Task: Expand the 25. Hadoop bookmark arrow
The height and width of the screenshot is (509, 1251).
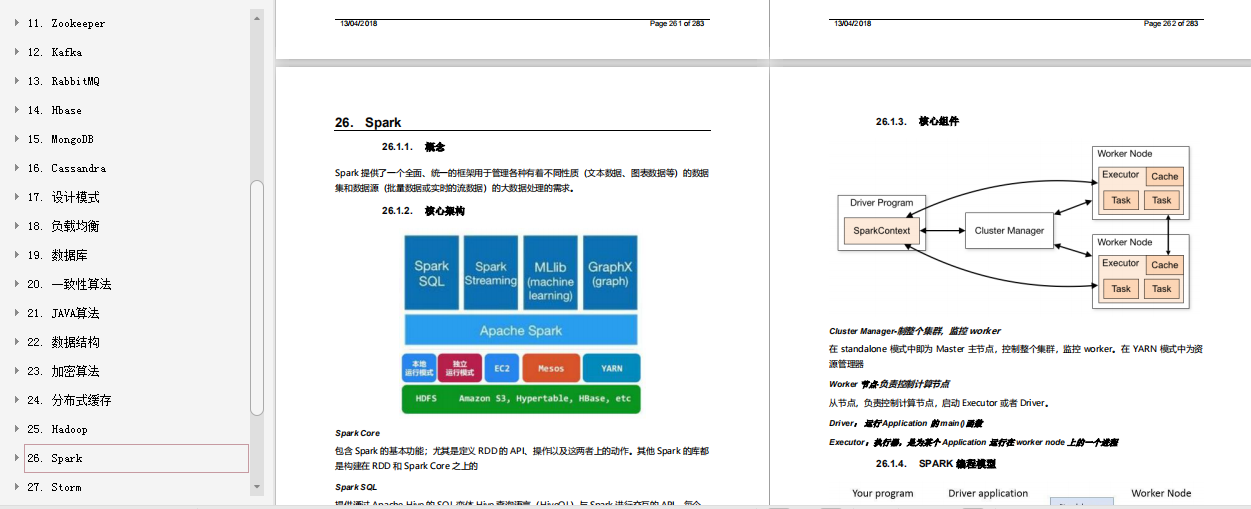Action: pyautogui.click(x=17, y=429)
